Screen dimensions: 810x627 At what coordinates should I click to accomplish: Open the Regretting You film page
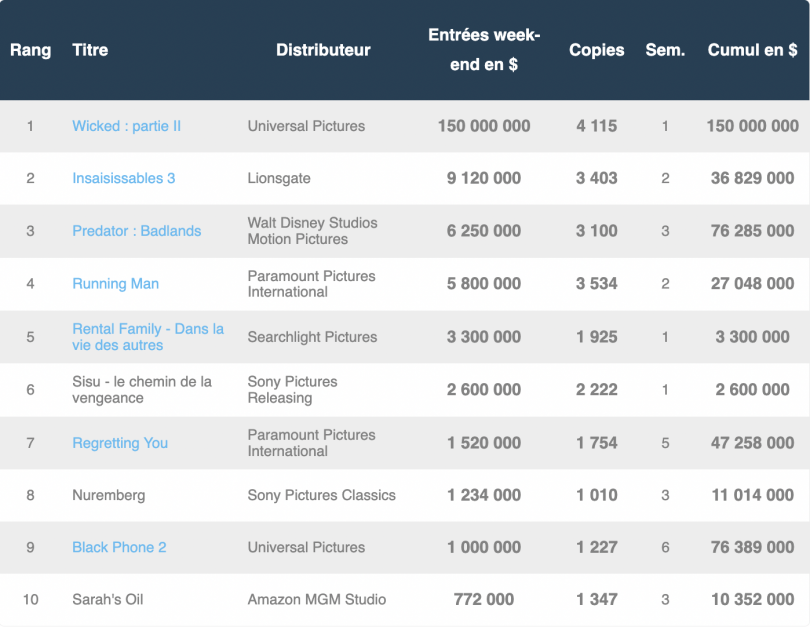(120, 443)
